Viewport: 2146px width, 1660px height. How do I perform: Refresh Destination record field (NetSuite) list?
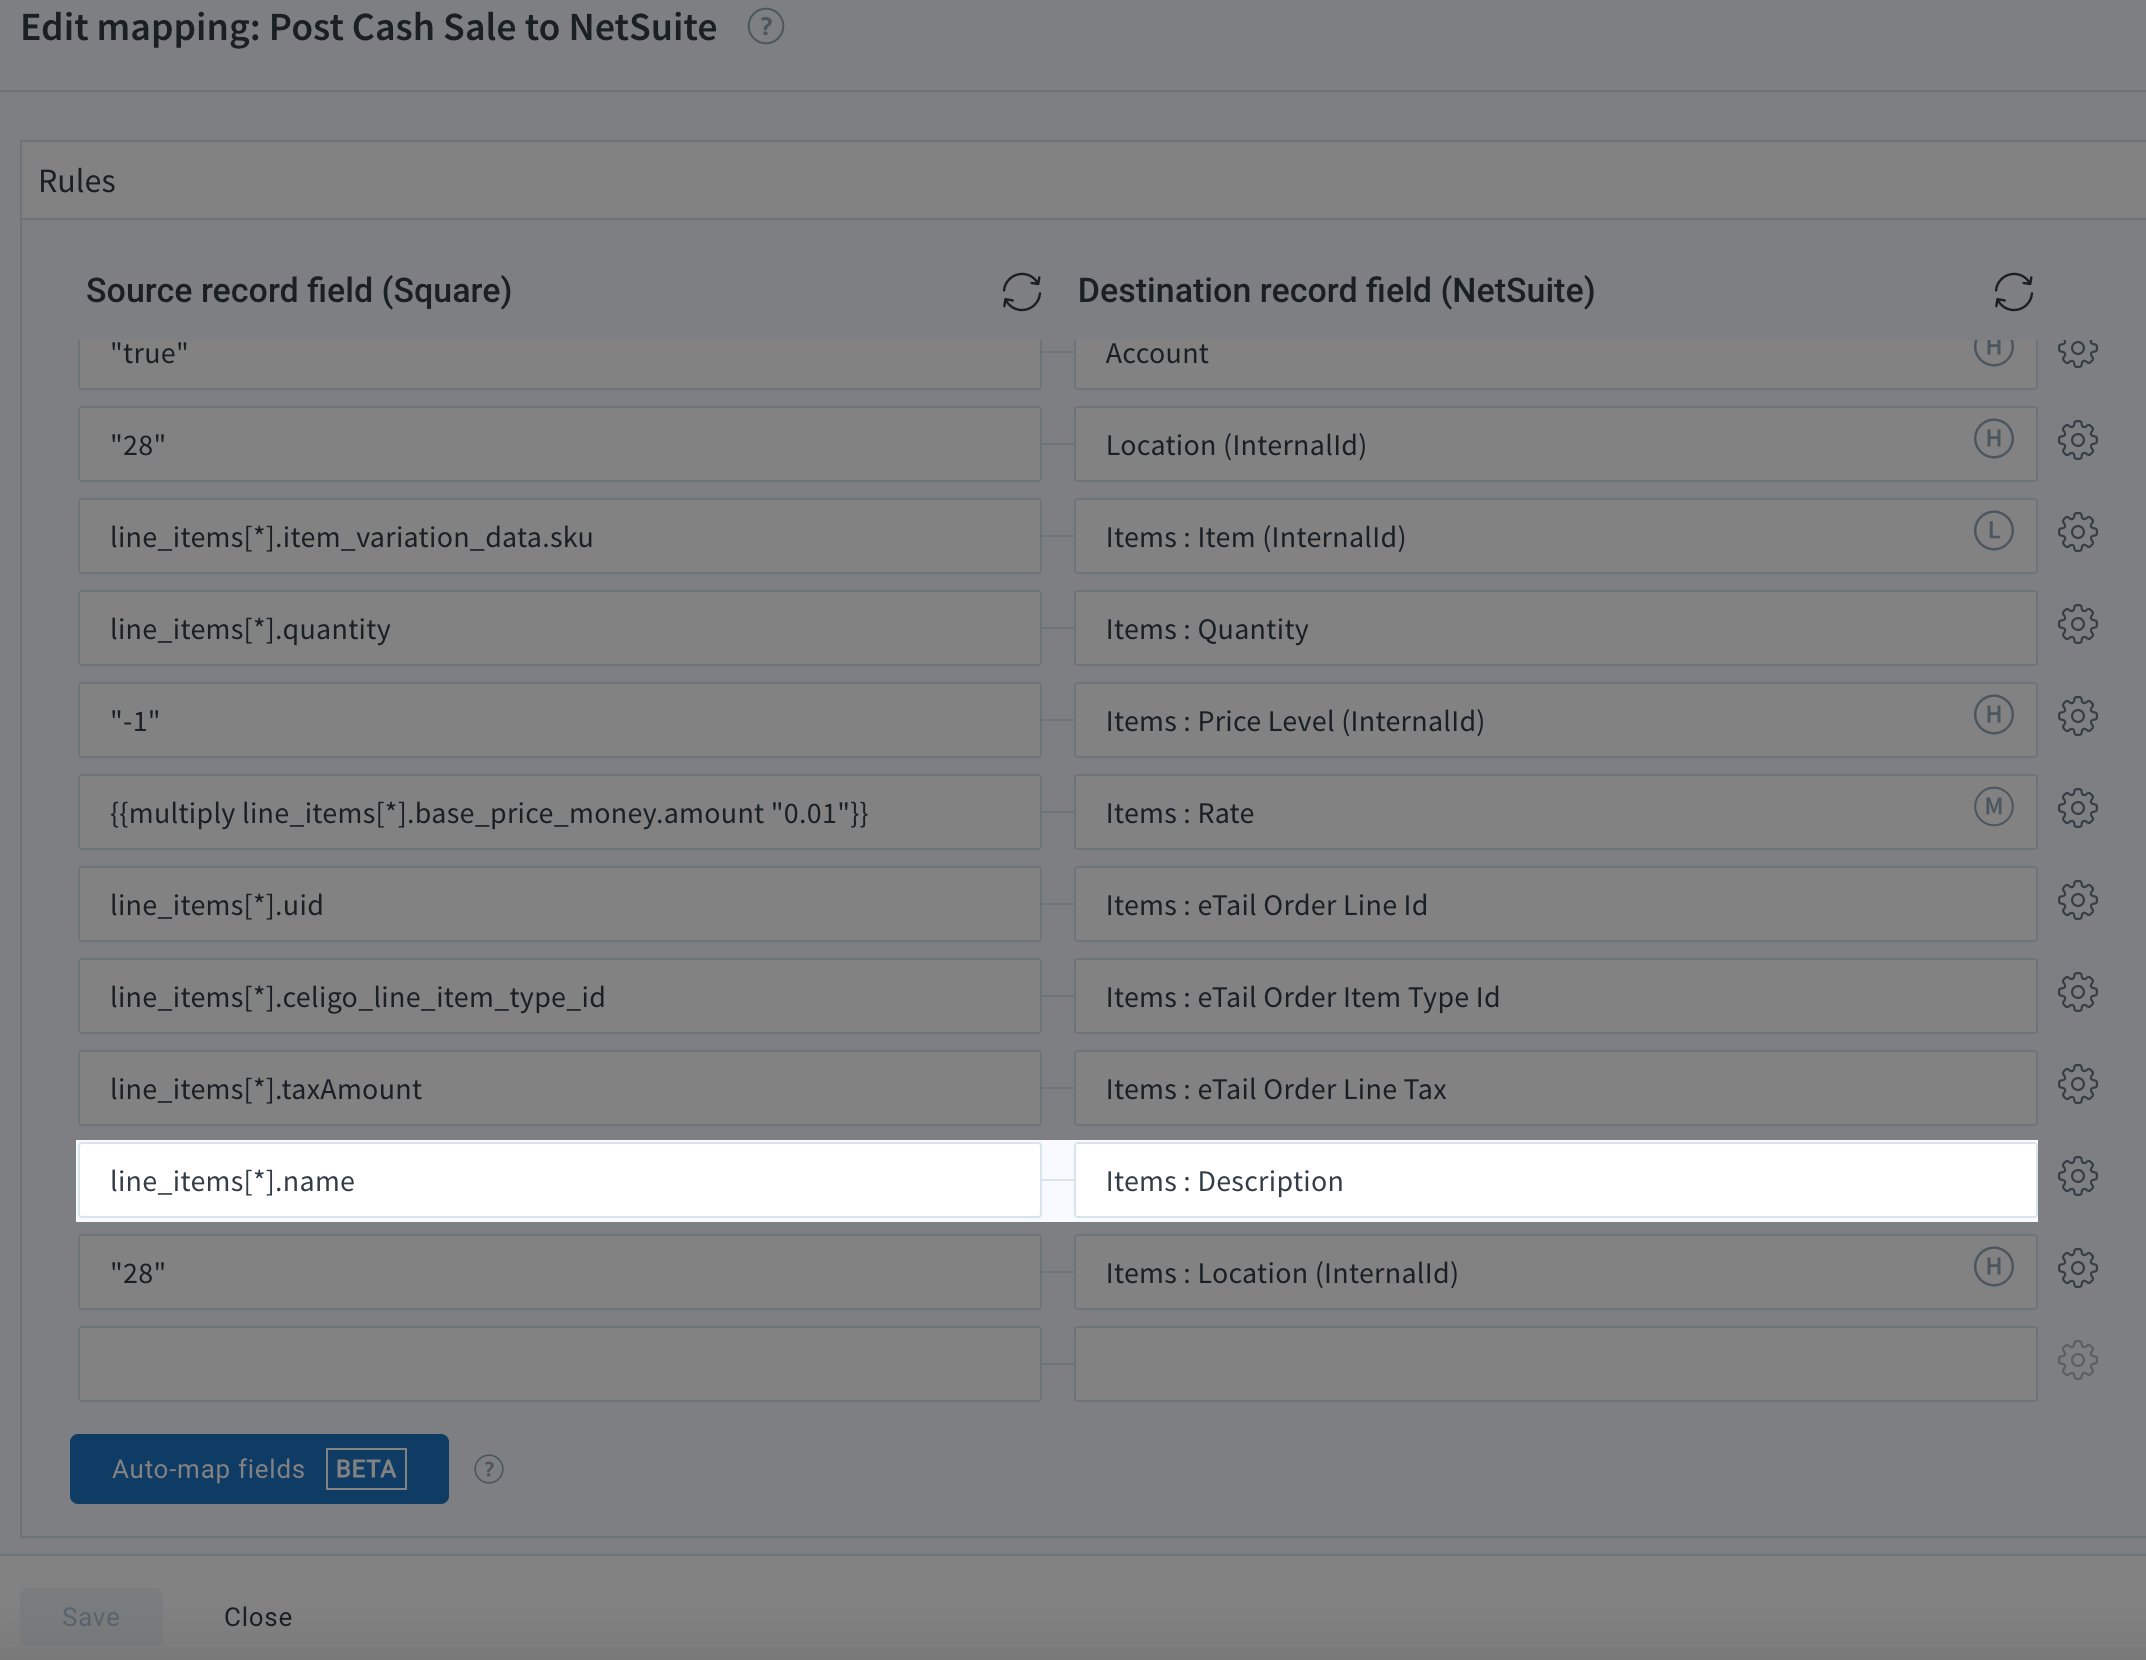tap(2013, 292)
